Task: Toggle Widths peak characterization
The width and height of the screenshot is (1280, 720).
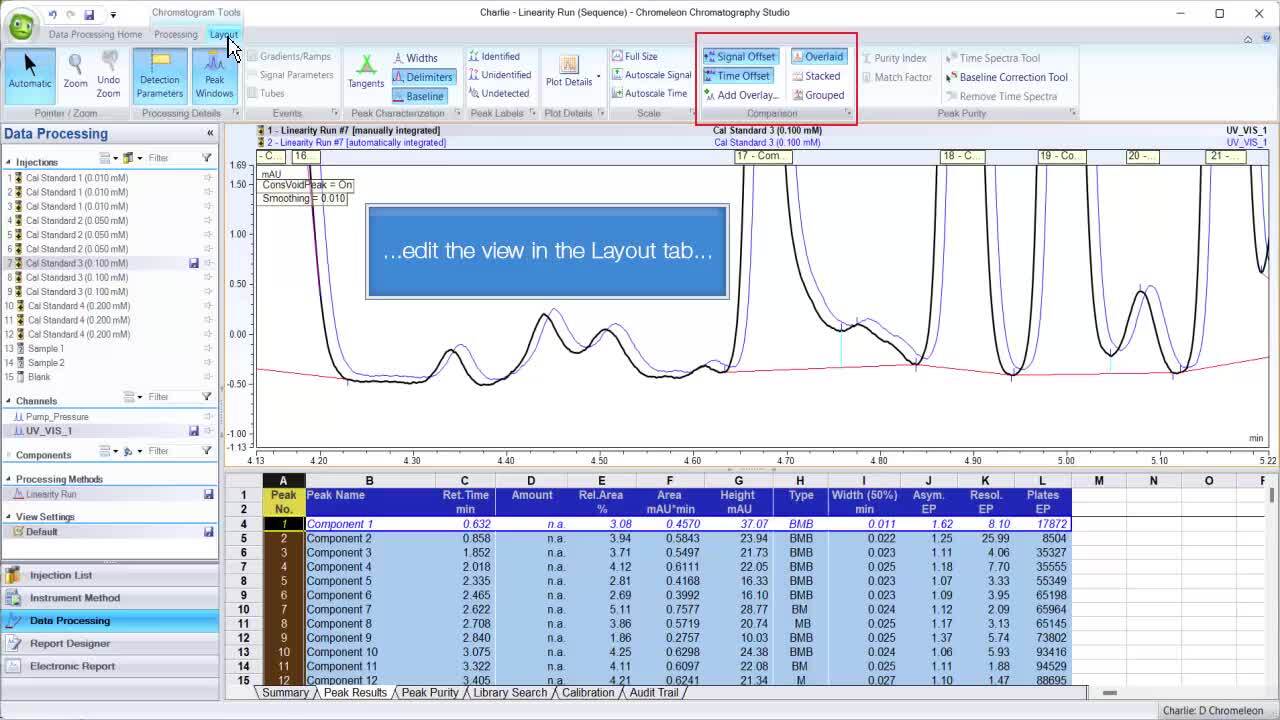Action: pos(414,58)
